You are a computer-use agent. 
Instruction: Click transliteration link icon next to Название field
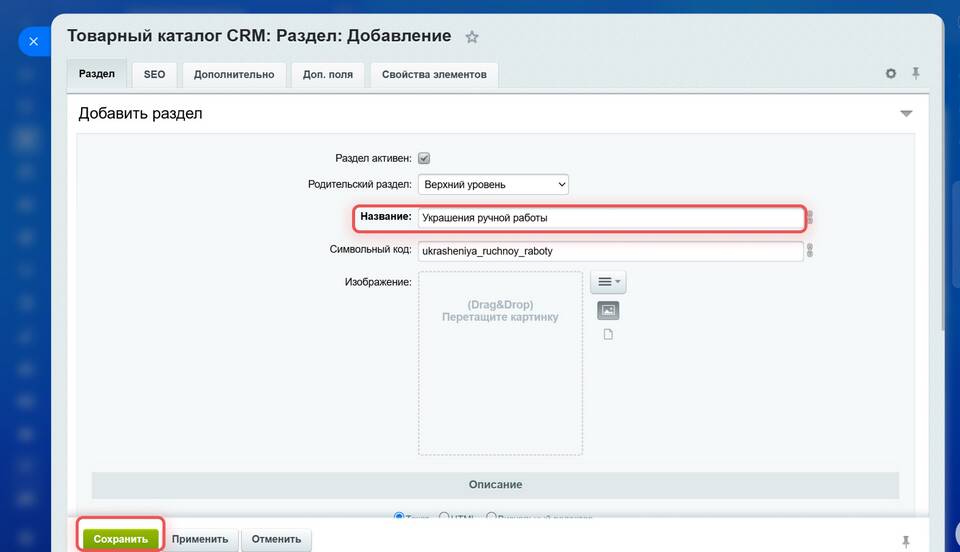810,217
